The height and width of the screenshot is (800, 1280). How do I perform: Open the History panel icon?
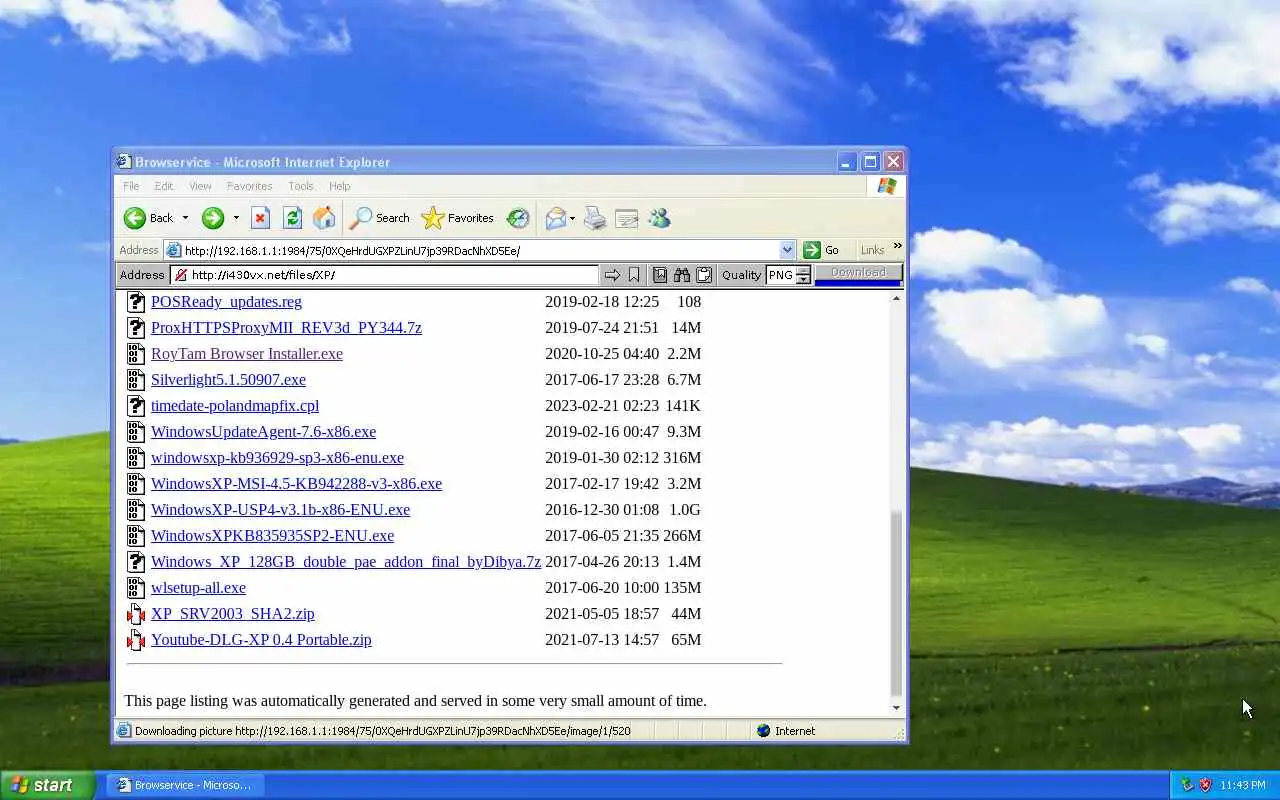tap(518, 218)
